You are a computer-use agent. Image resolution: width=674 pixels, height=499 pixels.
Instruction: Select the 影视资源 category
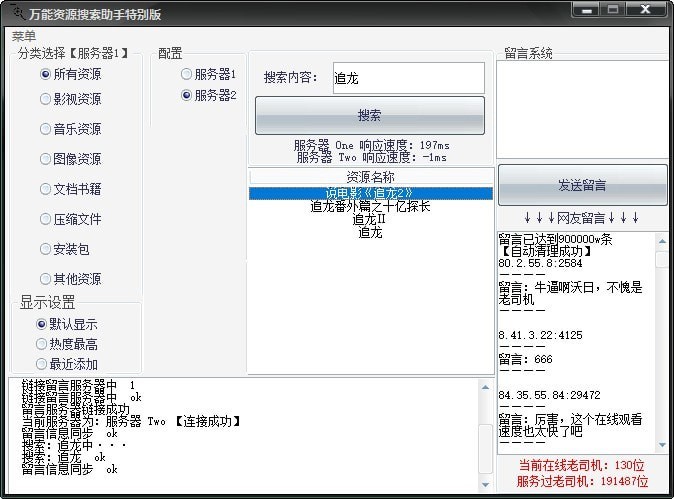pos(71,99)
